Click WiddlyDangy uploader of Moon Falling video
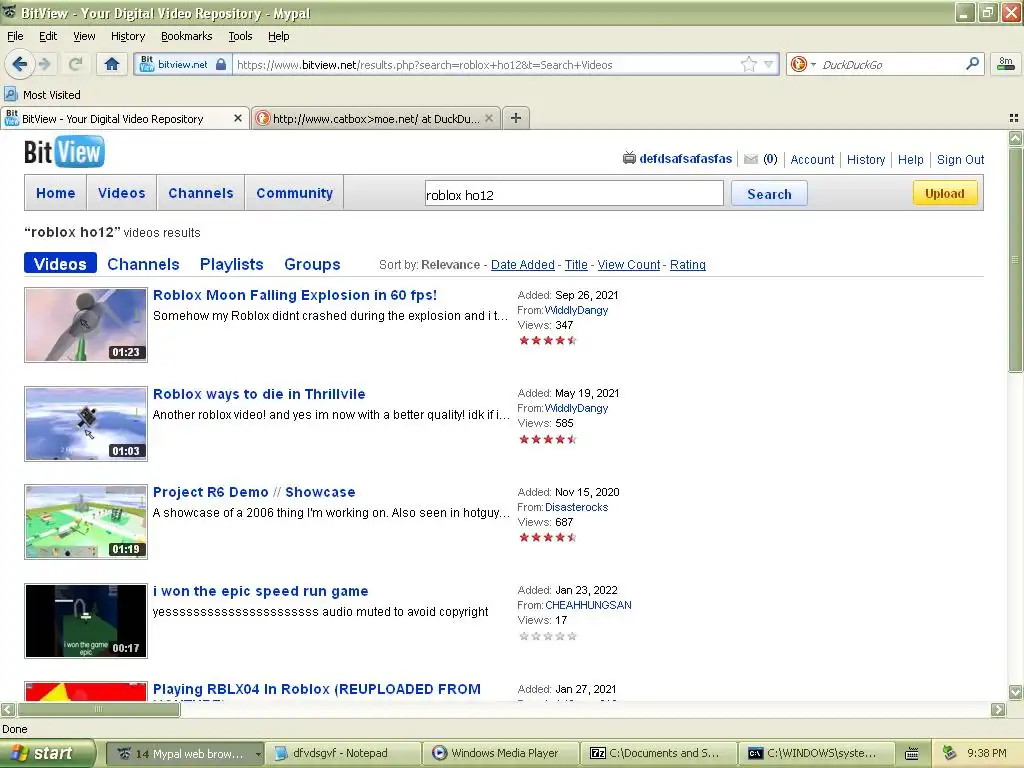The image size is (1024, 768). tap(576, 310)
